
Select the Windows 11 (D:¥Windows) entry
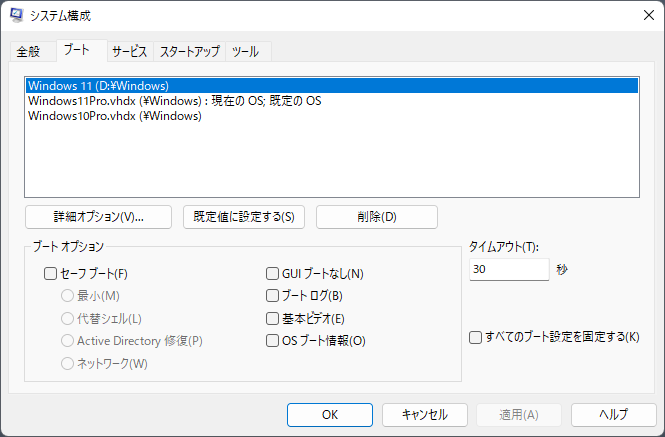(332, 86)
